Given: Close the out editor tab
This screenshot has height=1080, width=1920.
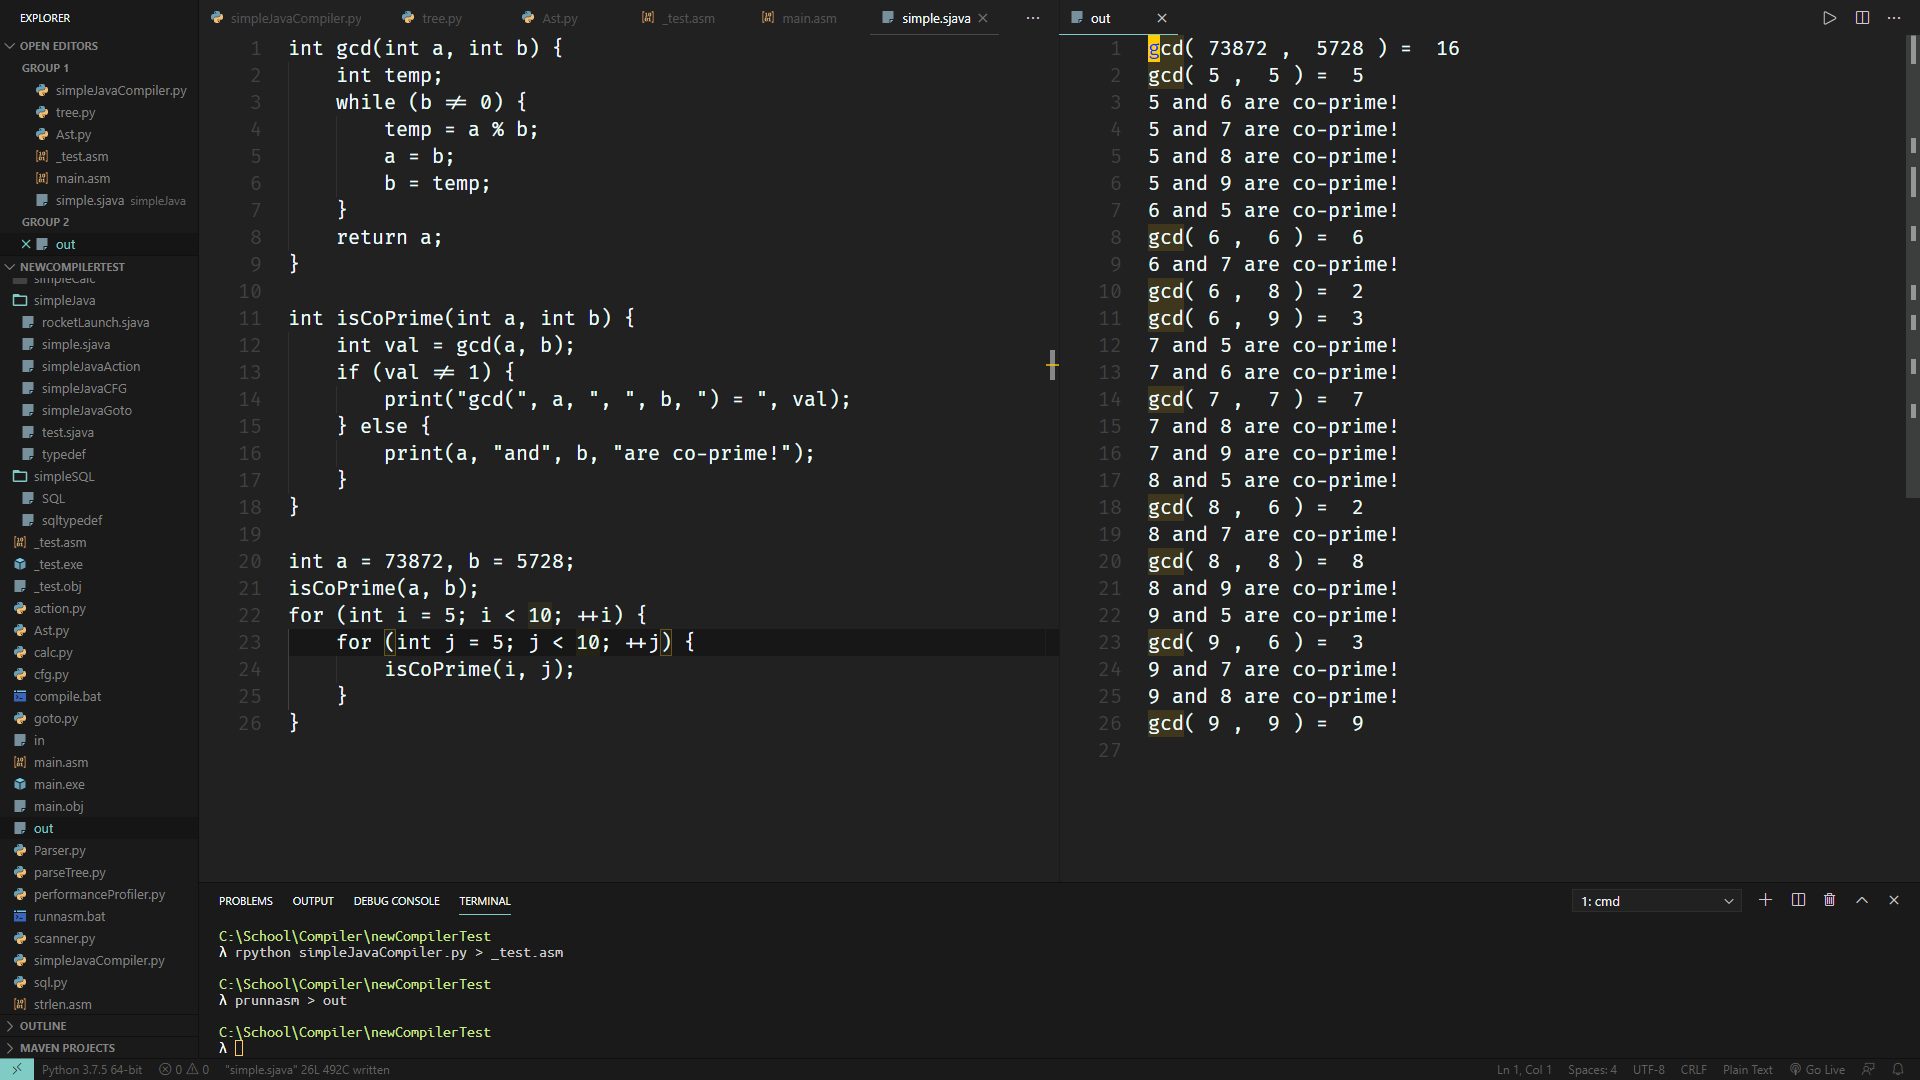Looking at the screenshot, I should click(x=1162, y=18).
